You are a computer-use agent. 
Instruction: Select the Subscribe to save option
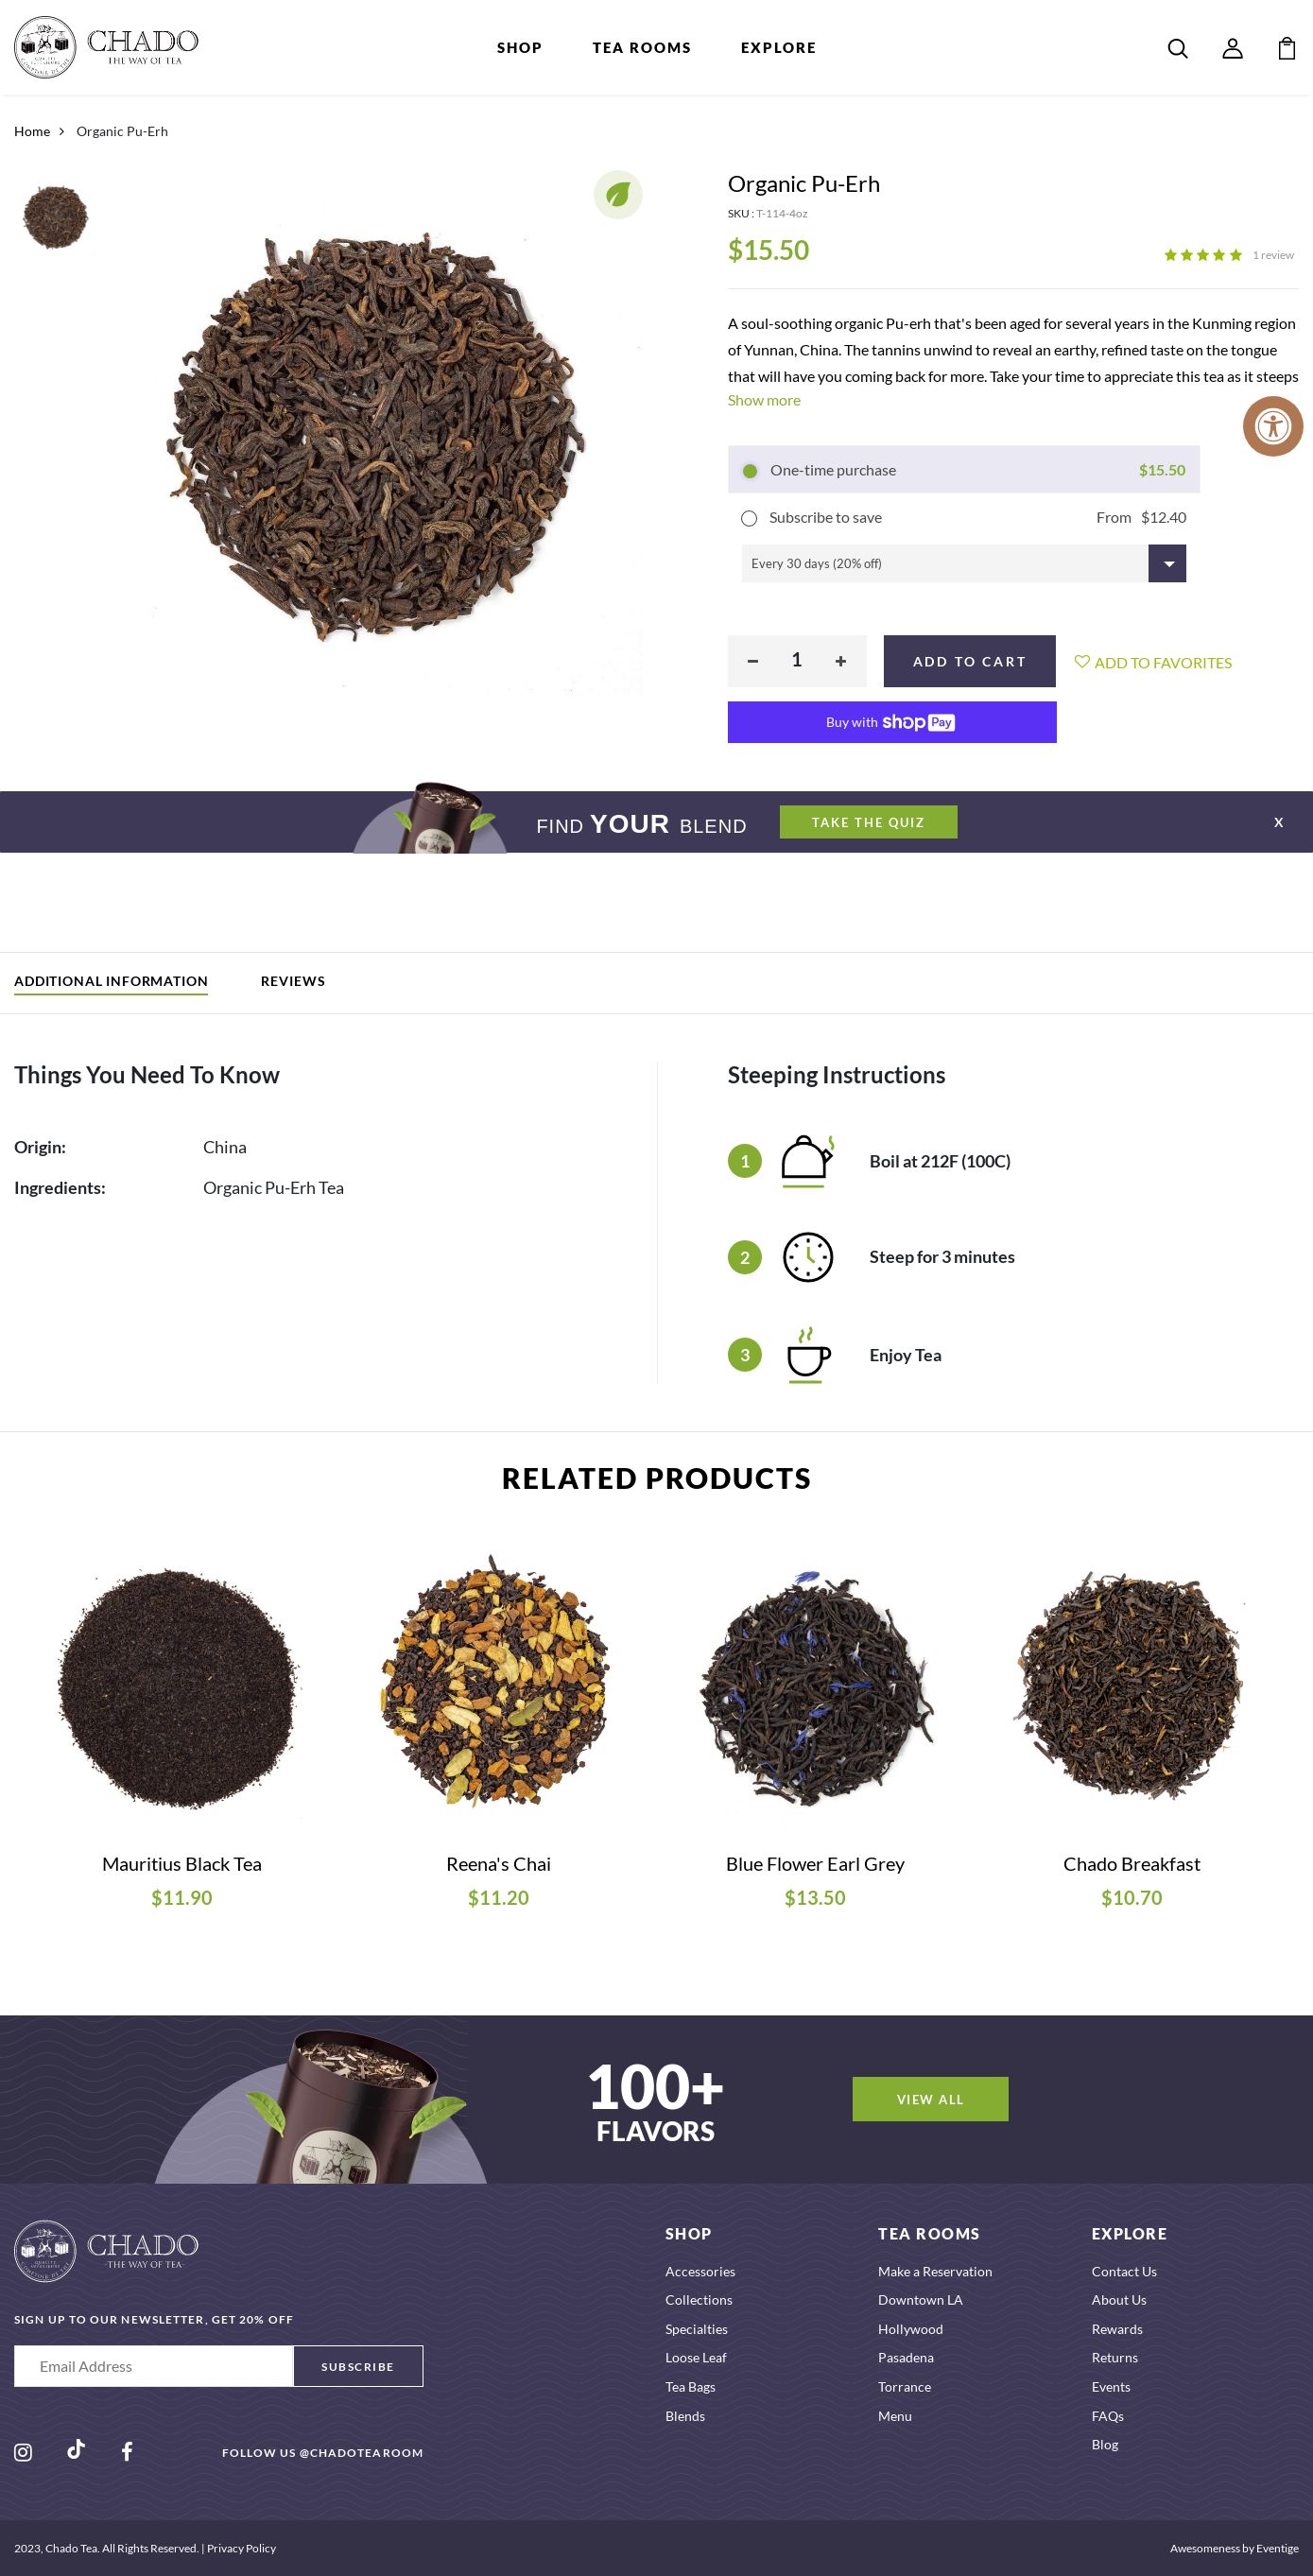963,517
